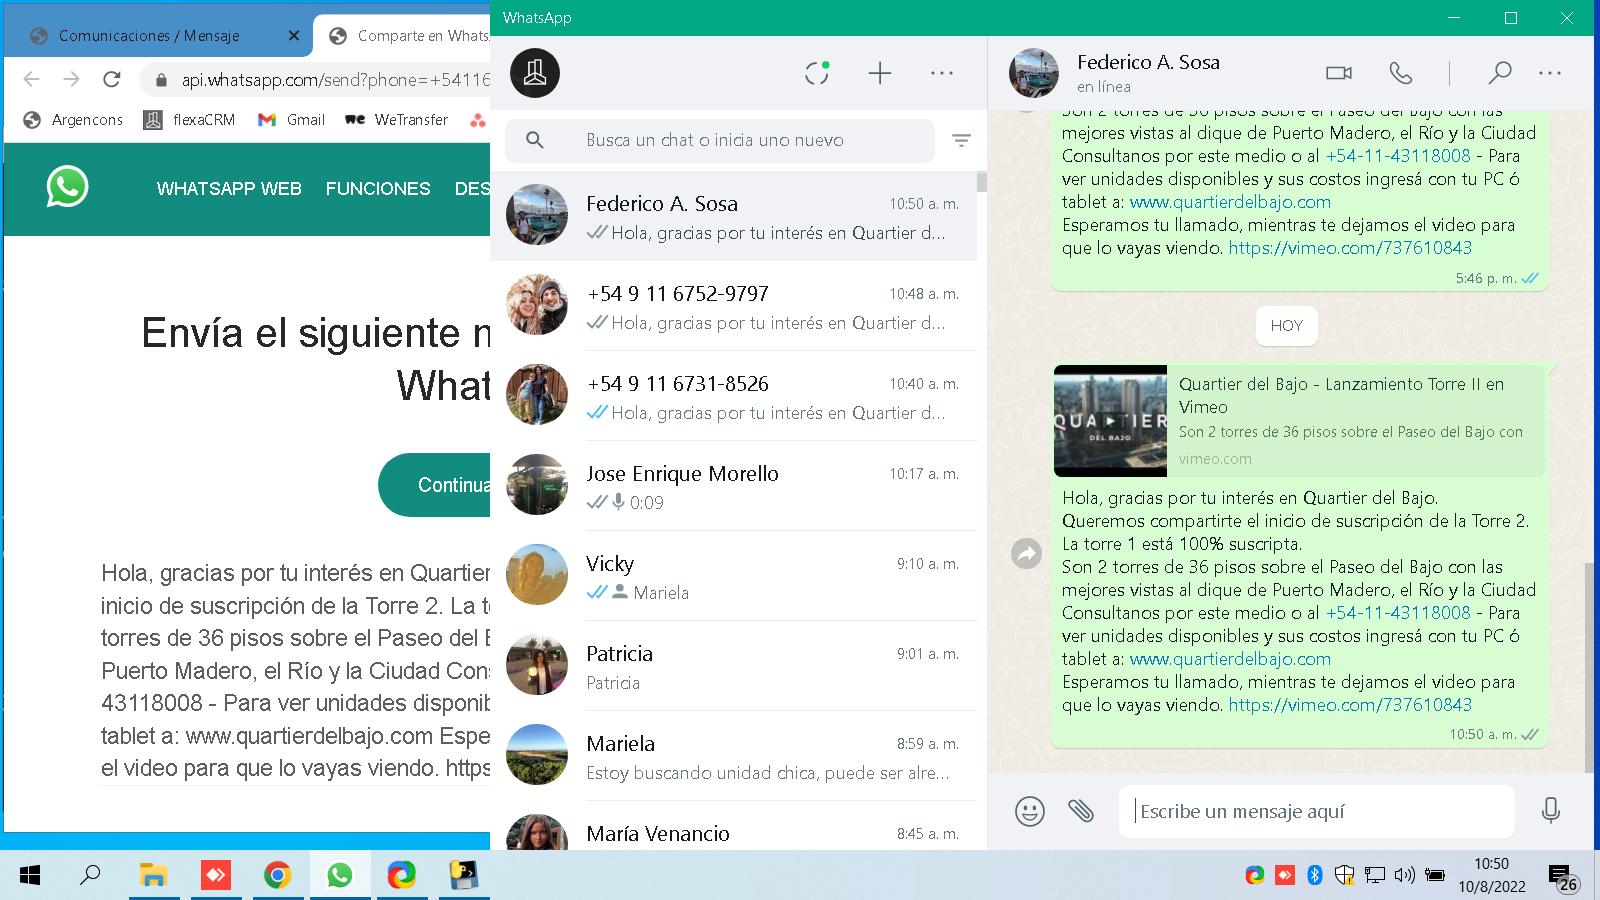Screen dimensions: 1600x900
Task: Open the vimeo.com/737610843 link in the 5:46 p.m. message
Action: [x=1350, y=248]
